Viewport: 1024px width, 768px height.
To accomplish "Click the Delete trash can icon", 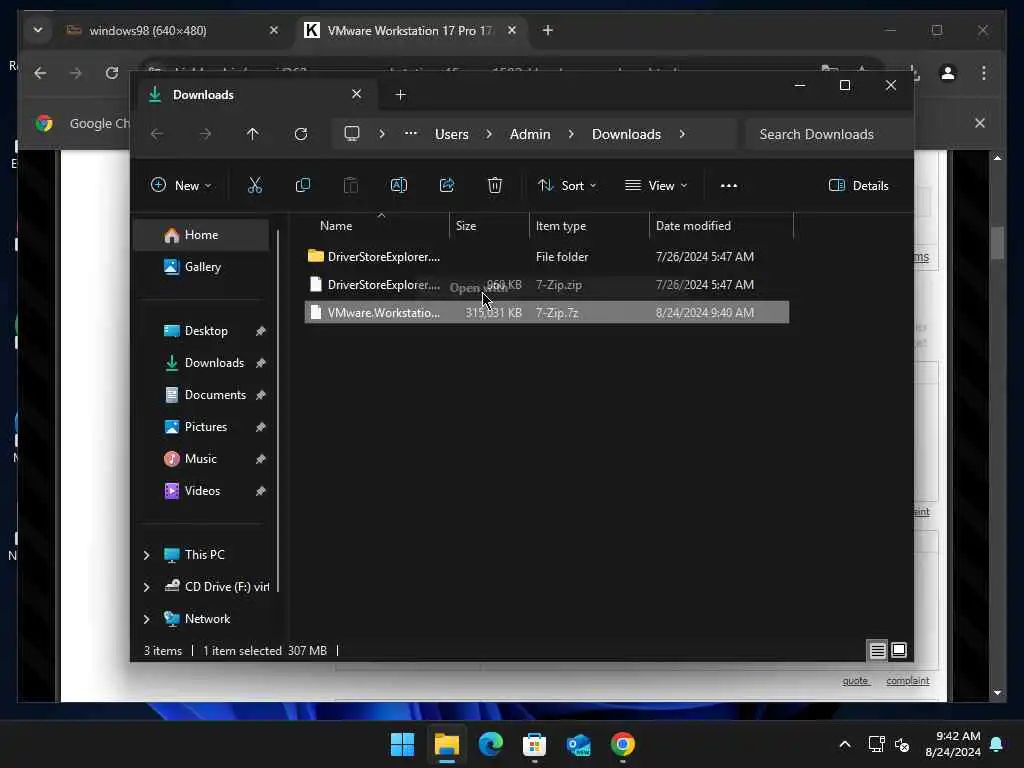I will pyautogui.click(x=495, y=185).
